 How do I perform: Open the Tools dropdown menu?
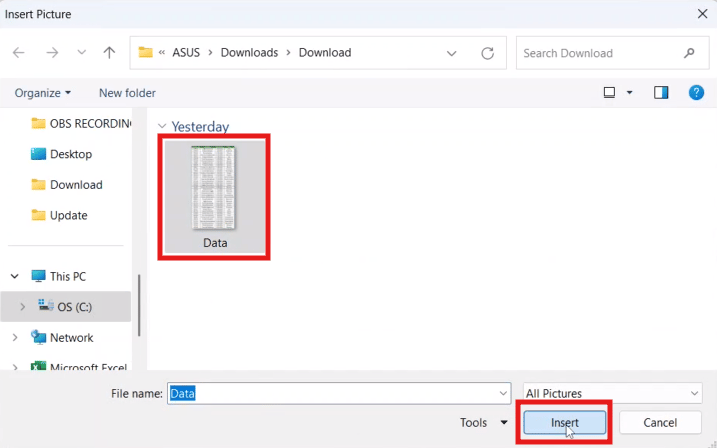(x=484, y=422)
